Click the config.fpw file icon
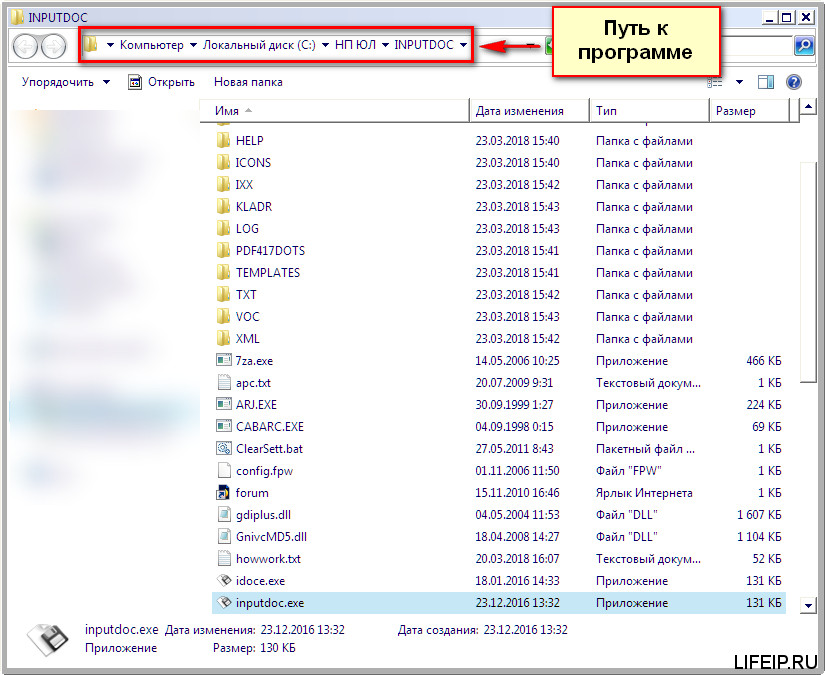 coord(224,470)
